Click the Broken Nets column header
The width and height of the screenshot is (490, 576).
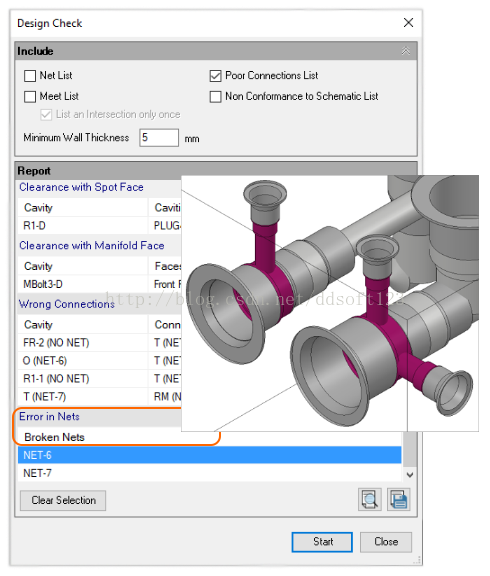54,437
